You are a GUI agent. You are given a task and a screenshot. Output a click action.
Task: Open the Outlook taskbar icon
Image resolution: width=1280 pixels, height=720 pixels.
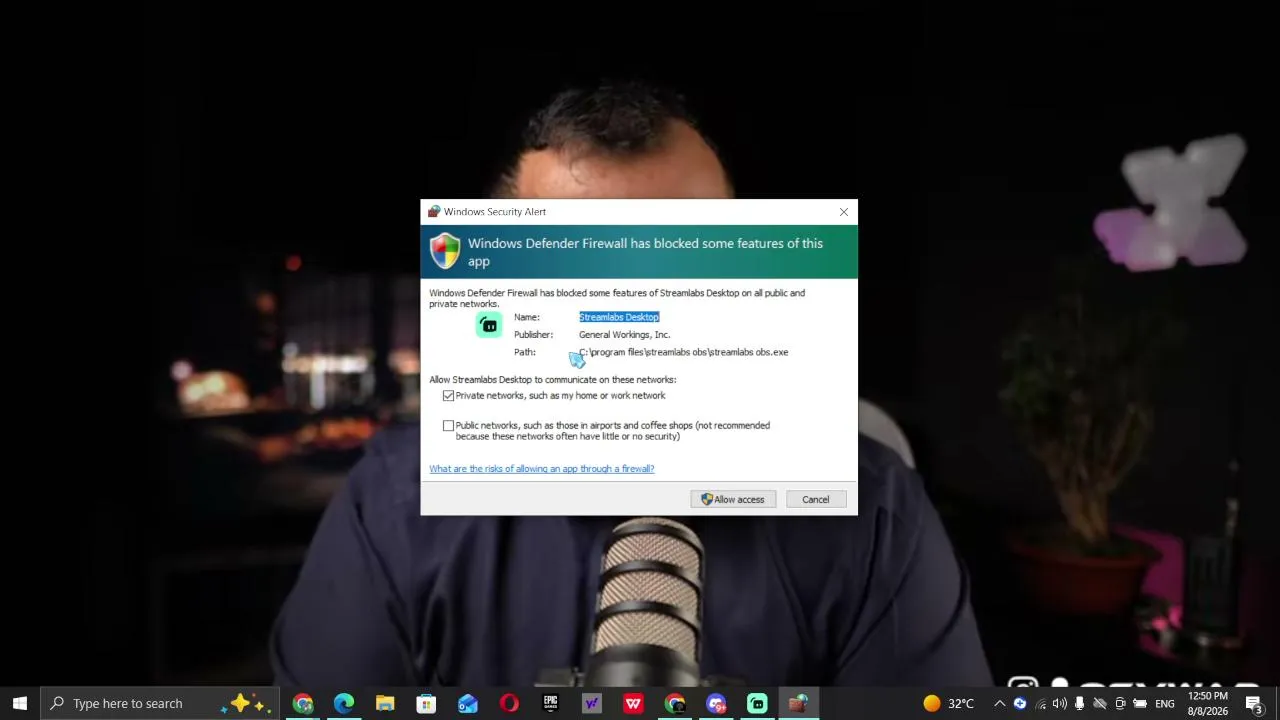click(468, 704)
